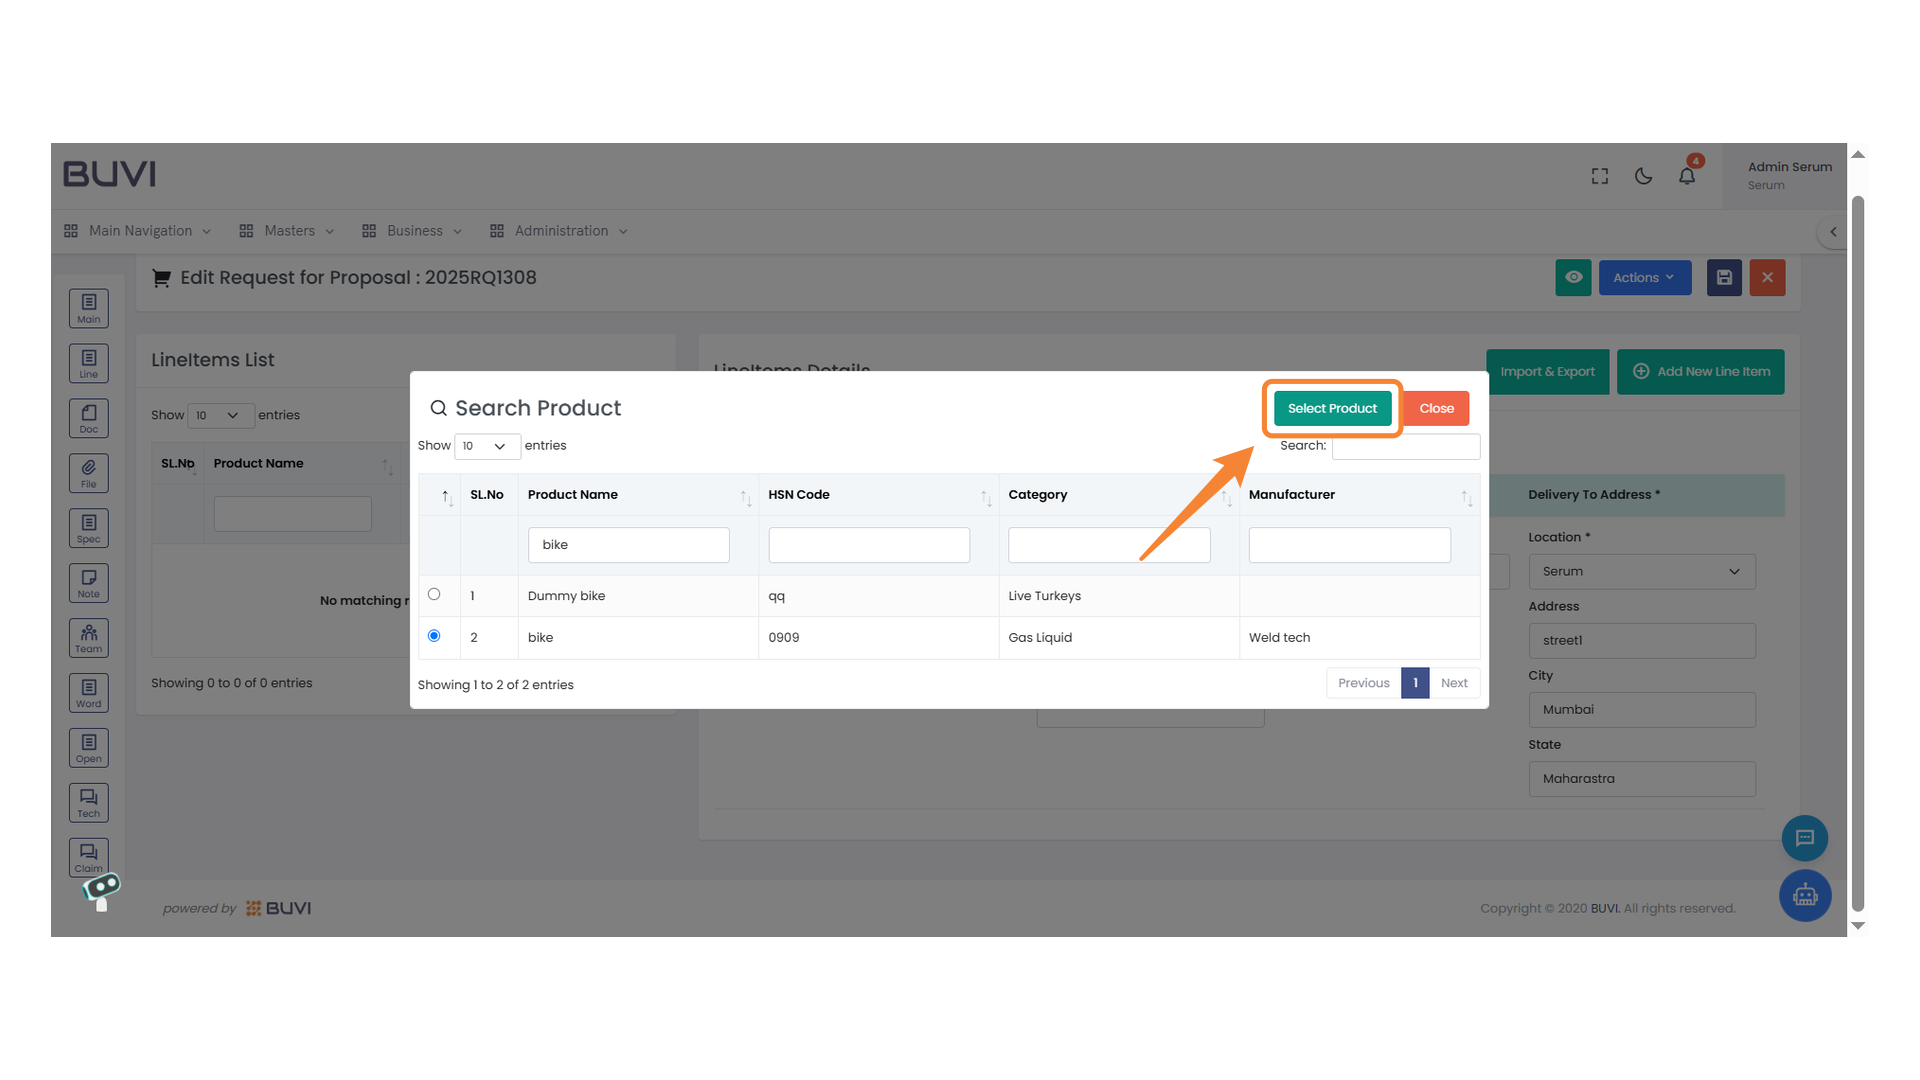Expand the Actions dropdown menu

coord(1644,277)
